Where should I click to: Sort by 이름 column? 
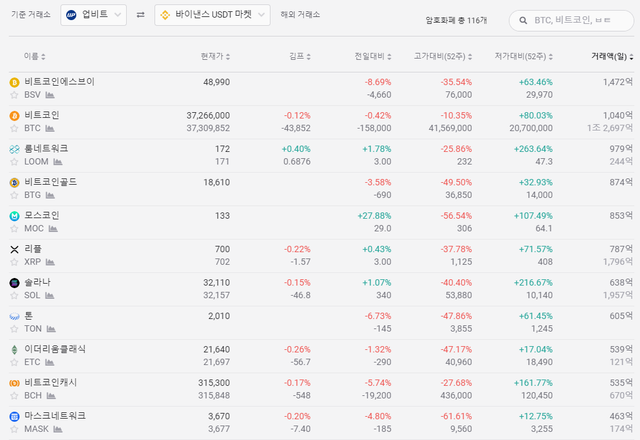click(x=34, y=56)
